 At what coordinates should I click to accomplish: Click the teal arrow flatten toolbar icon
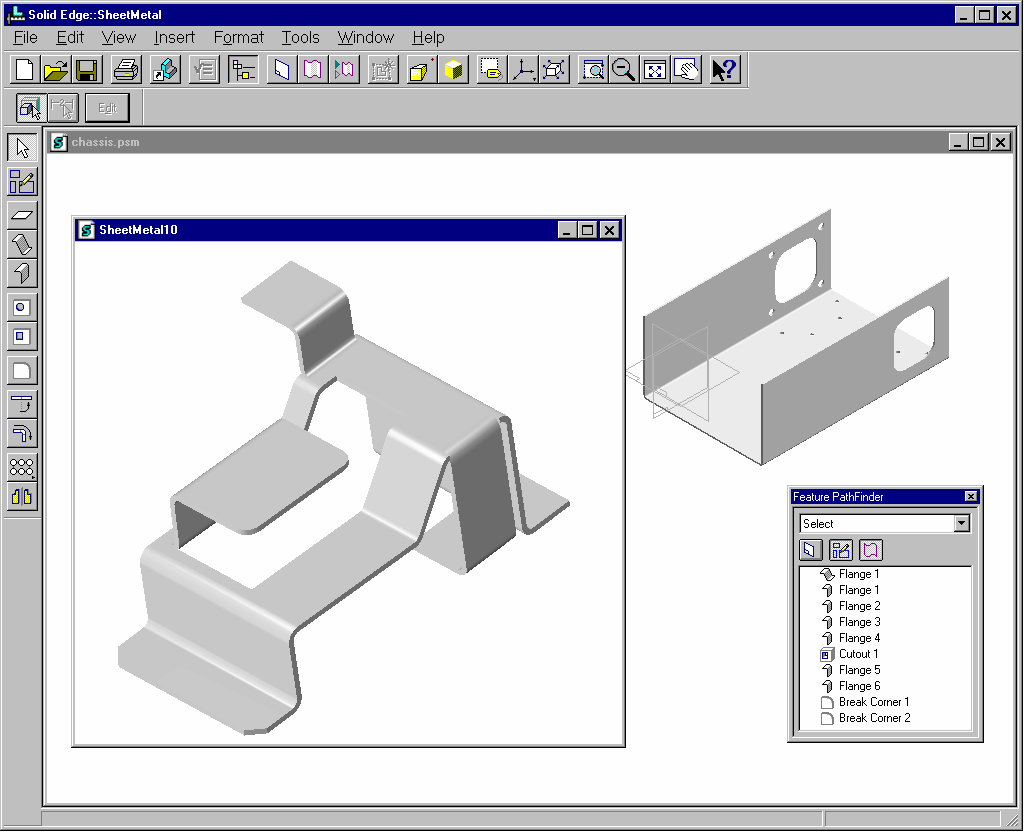pyautogui.click(x=344, y=70)
